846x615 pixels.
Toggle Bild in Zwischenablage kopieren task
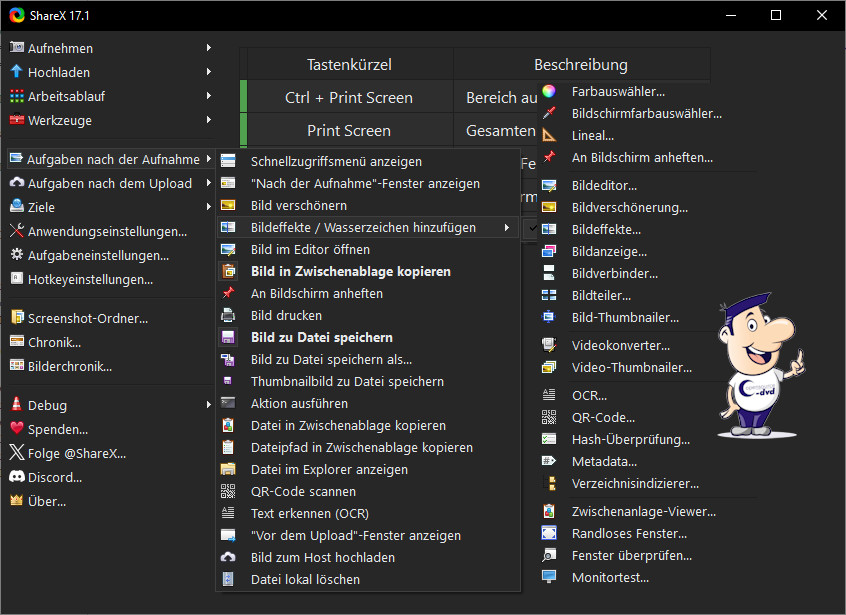[350, 271]
